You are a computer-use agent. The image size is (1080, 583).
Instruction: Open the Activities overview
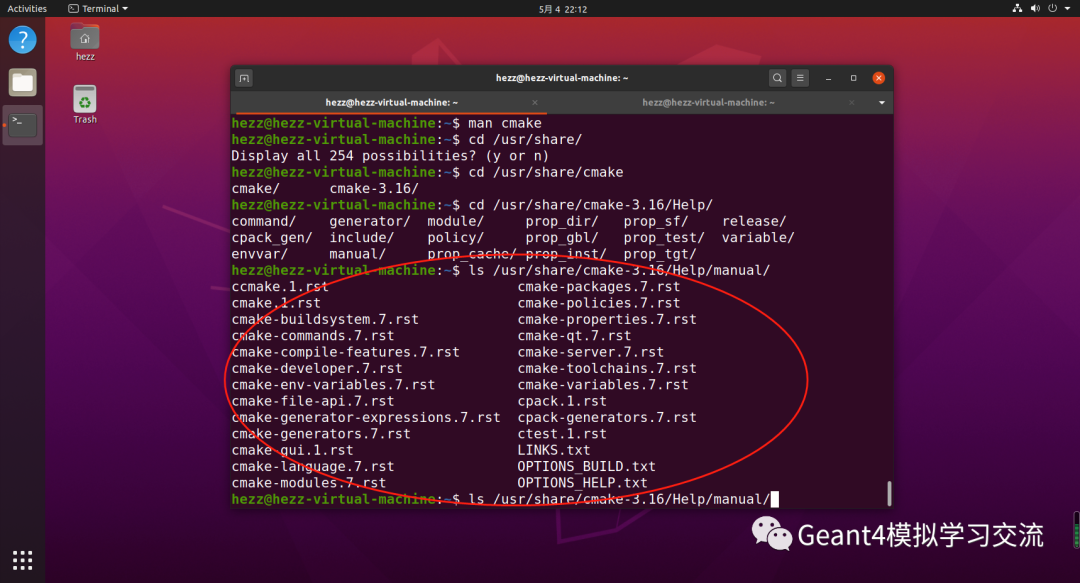tap(27, 8)
